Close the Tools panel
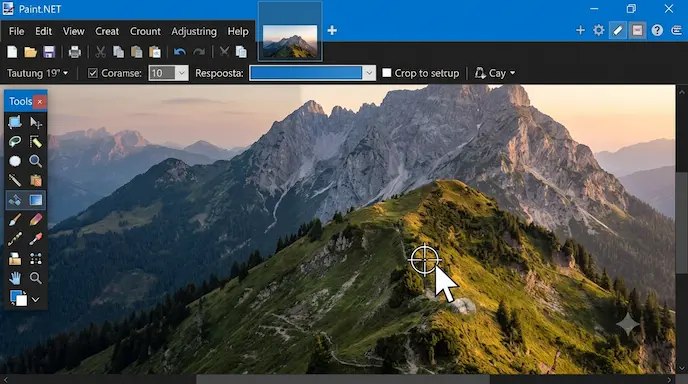The width and height of the screenshot is (688, 384). (40, 102)
